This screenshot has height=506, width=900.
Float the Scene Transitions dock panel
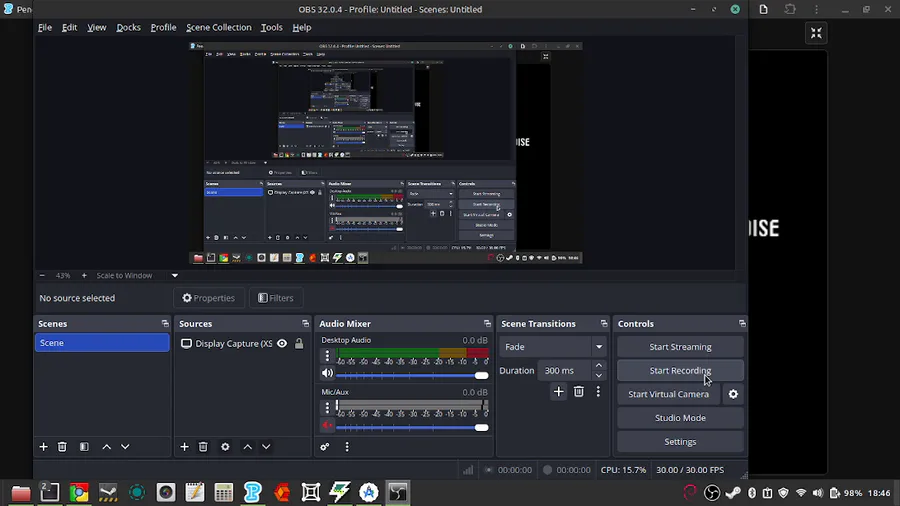tap(604, 324)
